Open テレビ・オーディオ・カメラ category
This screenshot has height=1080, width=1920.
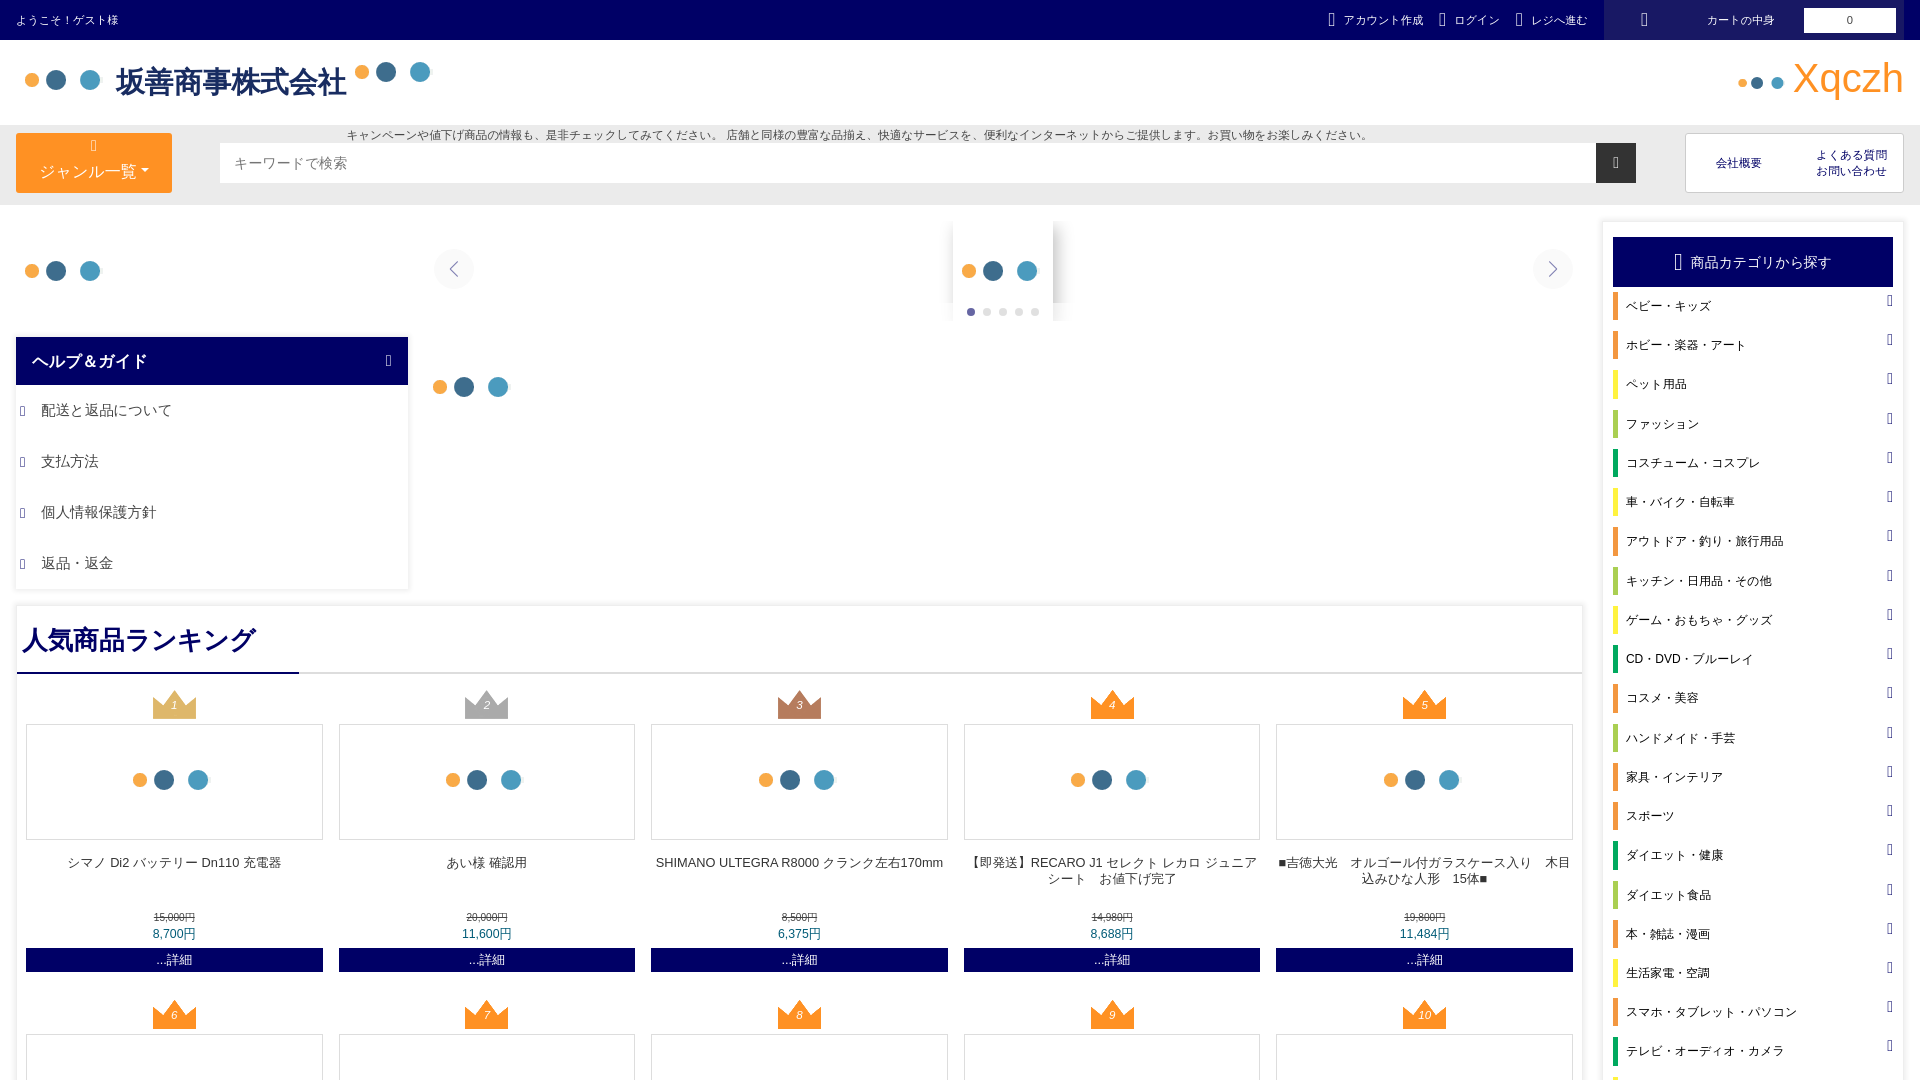1705,1051
